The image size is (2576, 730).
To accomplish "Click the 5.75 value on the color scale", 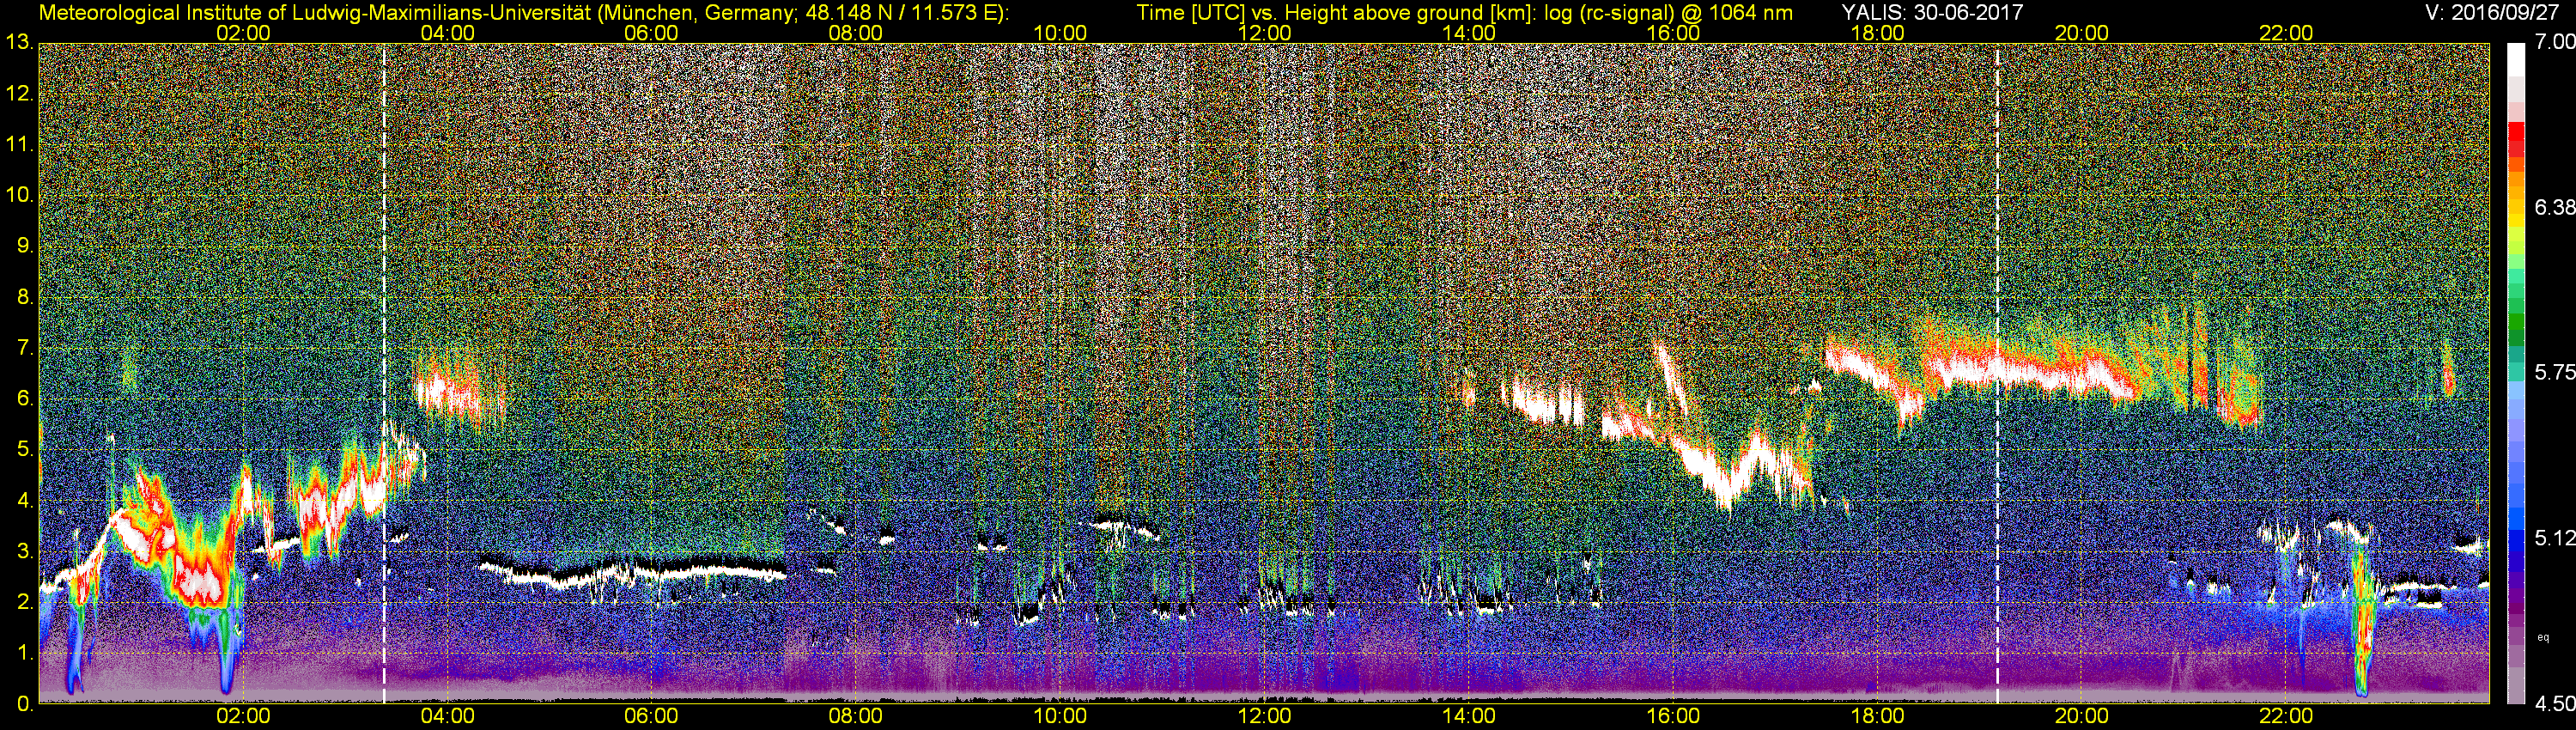I will coord(2554,372).
